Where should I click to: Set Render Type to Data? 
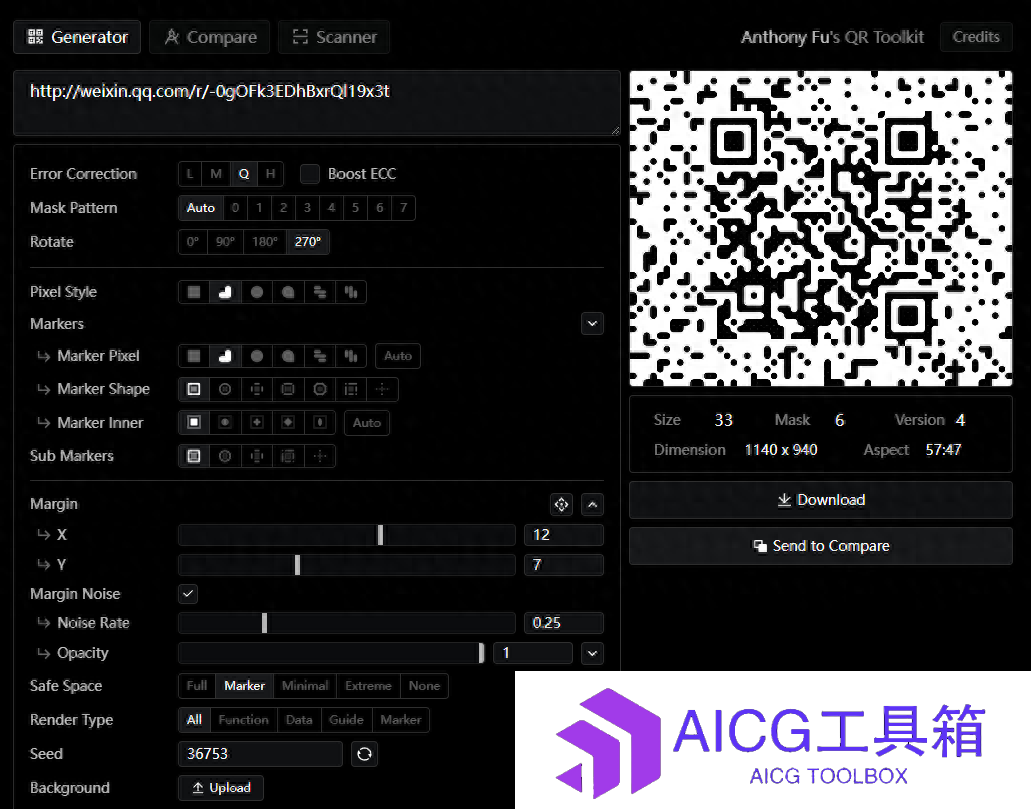[x=299, y=720]
